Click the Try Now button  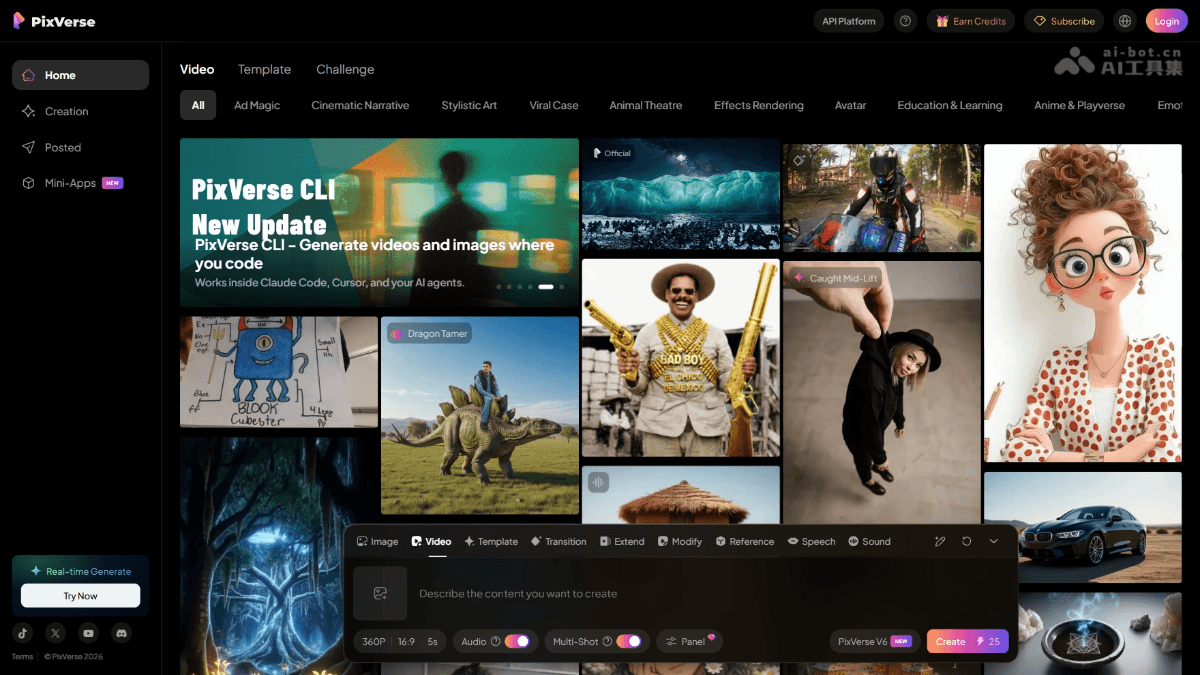80,596
